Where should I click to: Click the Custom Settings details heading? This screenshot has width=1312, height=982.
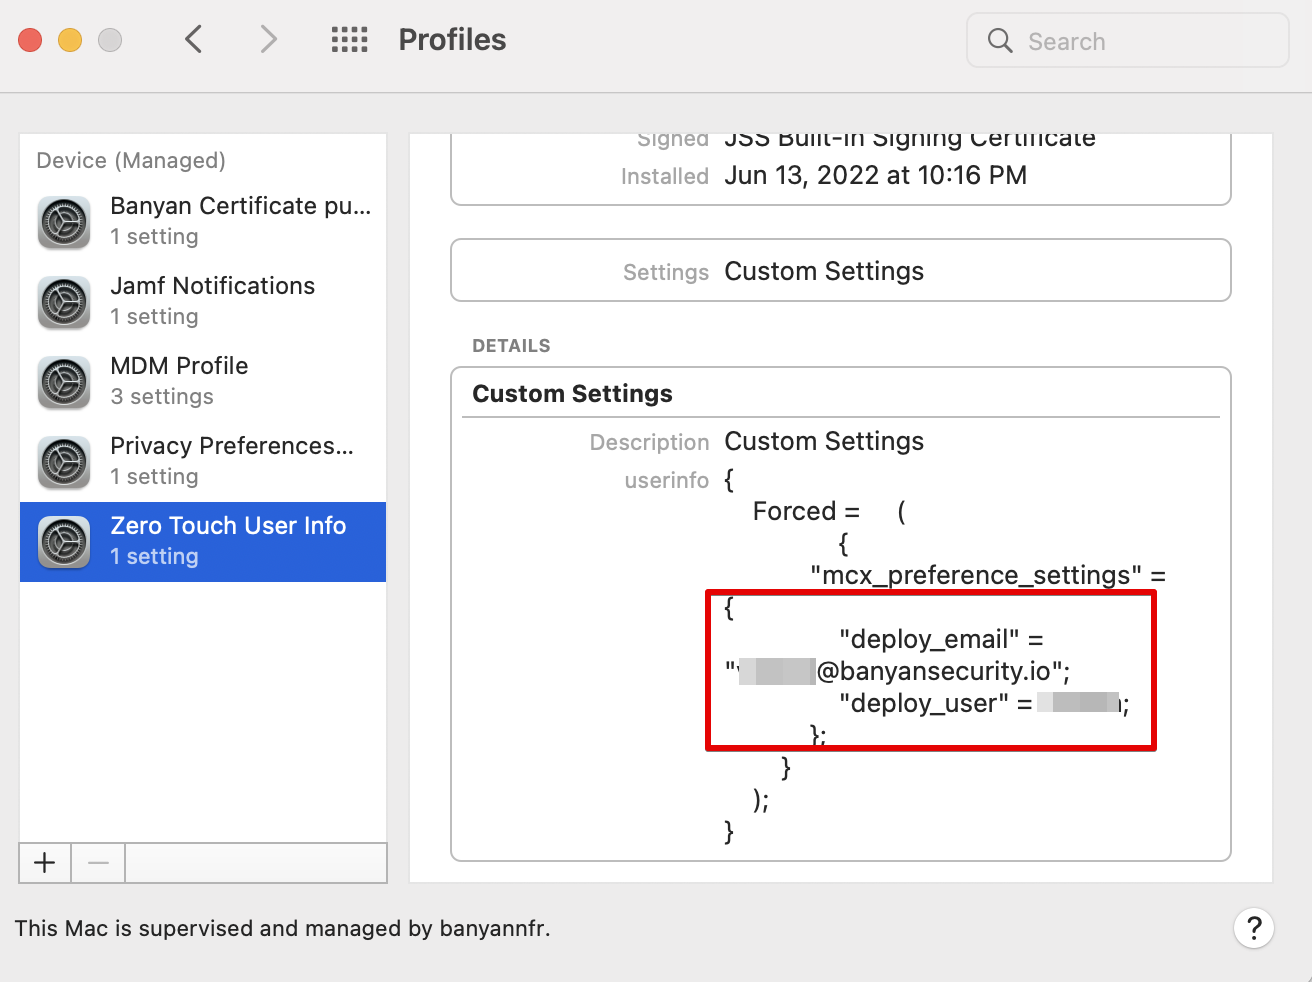(572, 394)
